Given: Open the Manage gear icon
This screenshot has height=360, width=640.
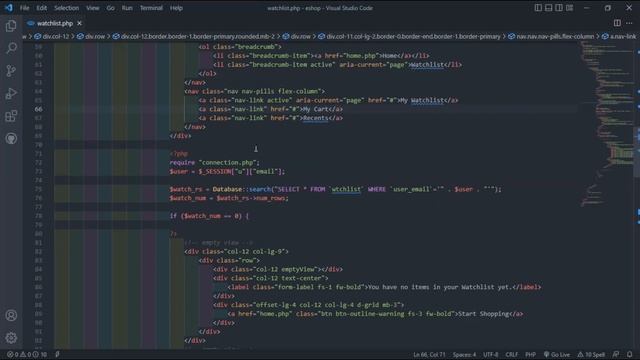Looking at the screenshot, I should tap(11, 338).
